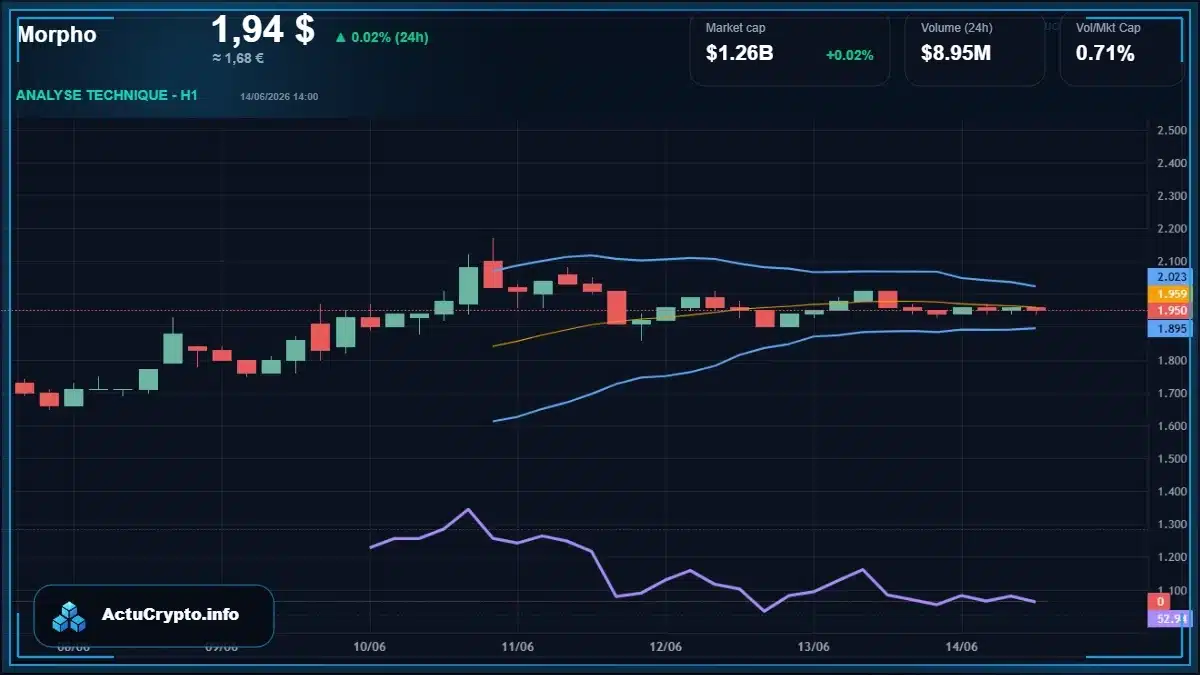Click the green up-arrow 24h change indicator

[381, 37]
